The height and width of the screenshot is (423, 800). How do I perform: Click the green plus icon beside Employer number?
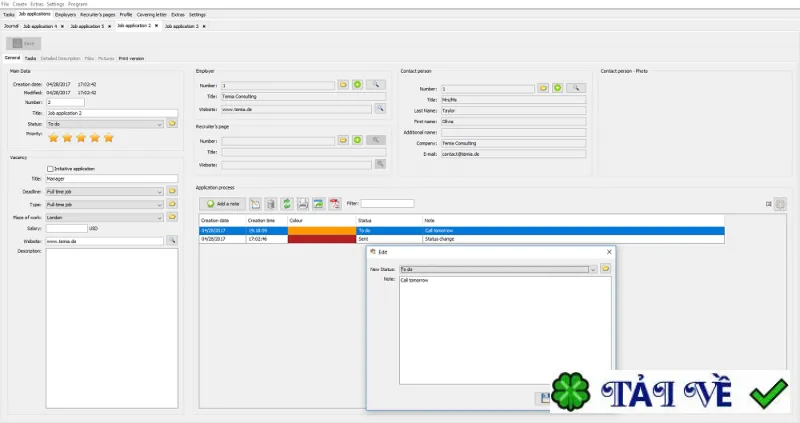click(357, 85)
